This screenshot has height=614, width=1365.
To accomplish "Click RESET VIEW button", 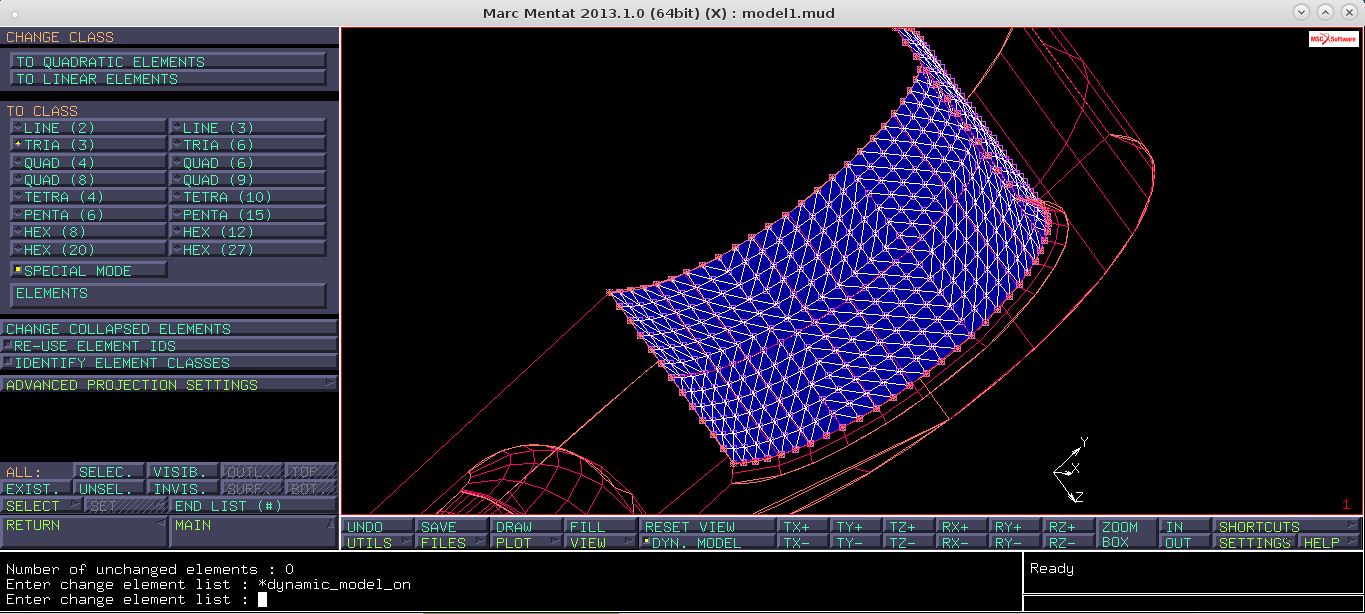I will coord(707,527).
